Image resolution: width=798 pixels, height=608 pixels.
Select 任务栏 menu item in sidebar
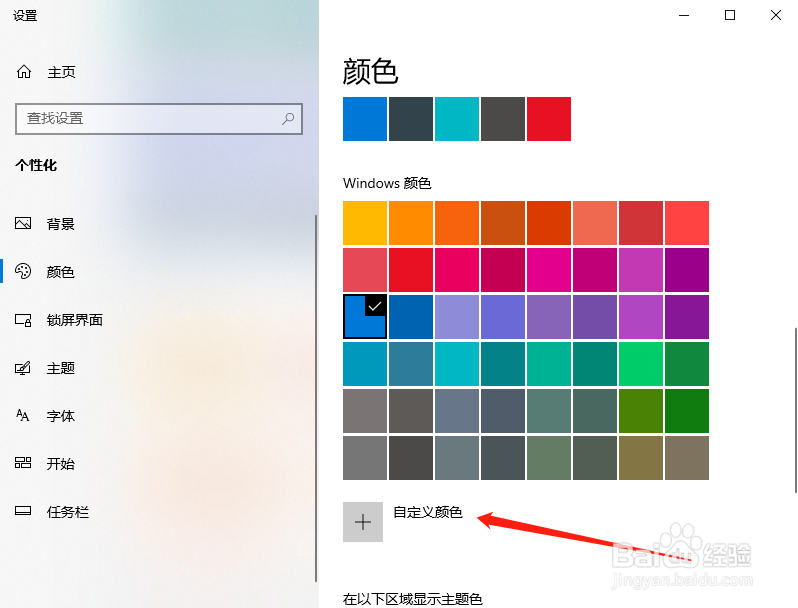[x=68, y=512]
